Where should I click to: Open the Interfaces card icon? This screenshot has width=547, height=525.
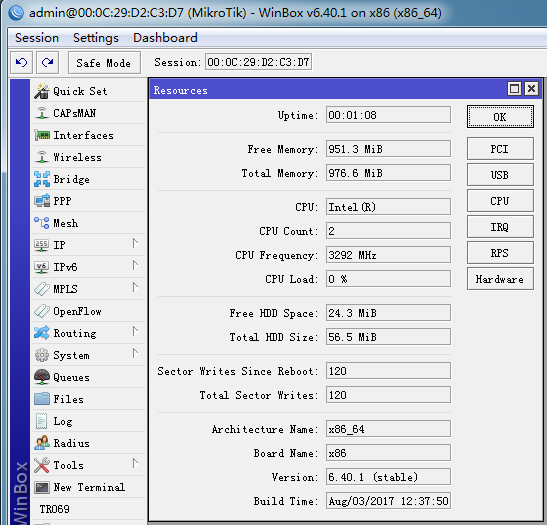[42, 135]
